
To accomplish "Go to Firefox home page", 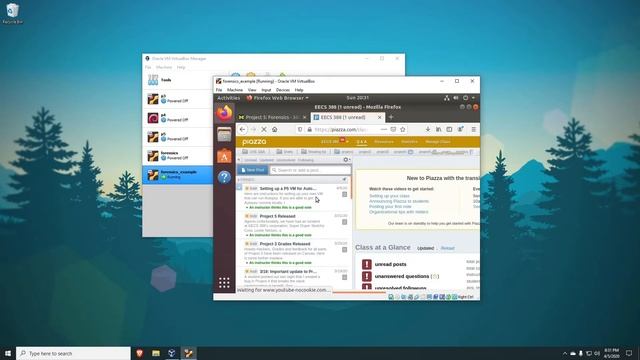I will [x=275, y=129].
